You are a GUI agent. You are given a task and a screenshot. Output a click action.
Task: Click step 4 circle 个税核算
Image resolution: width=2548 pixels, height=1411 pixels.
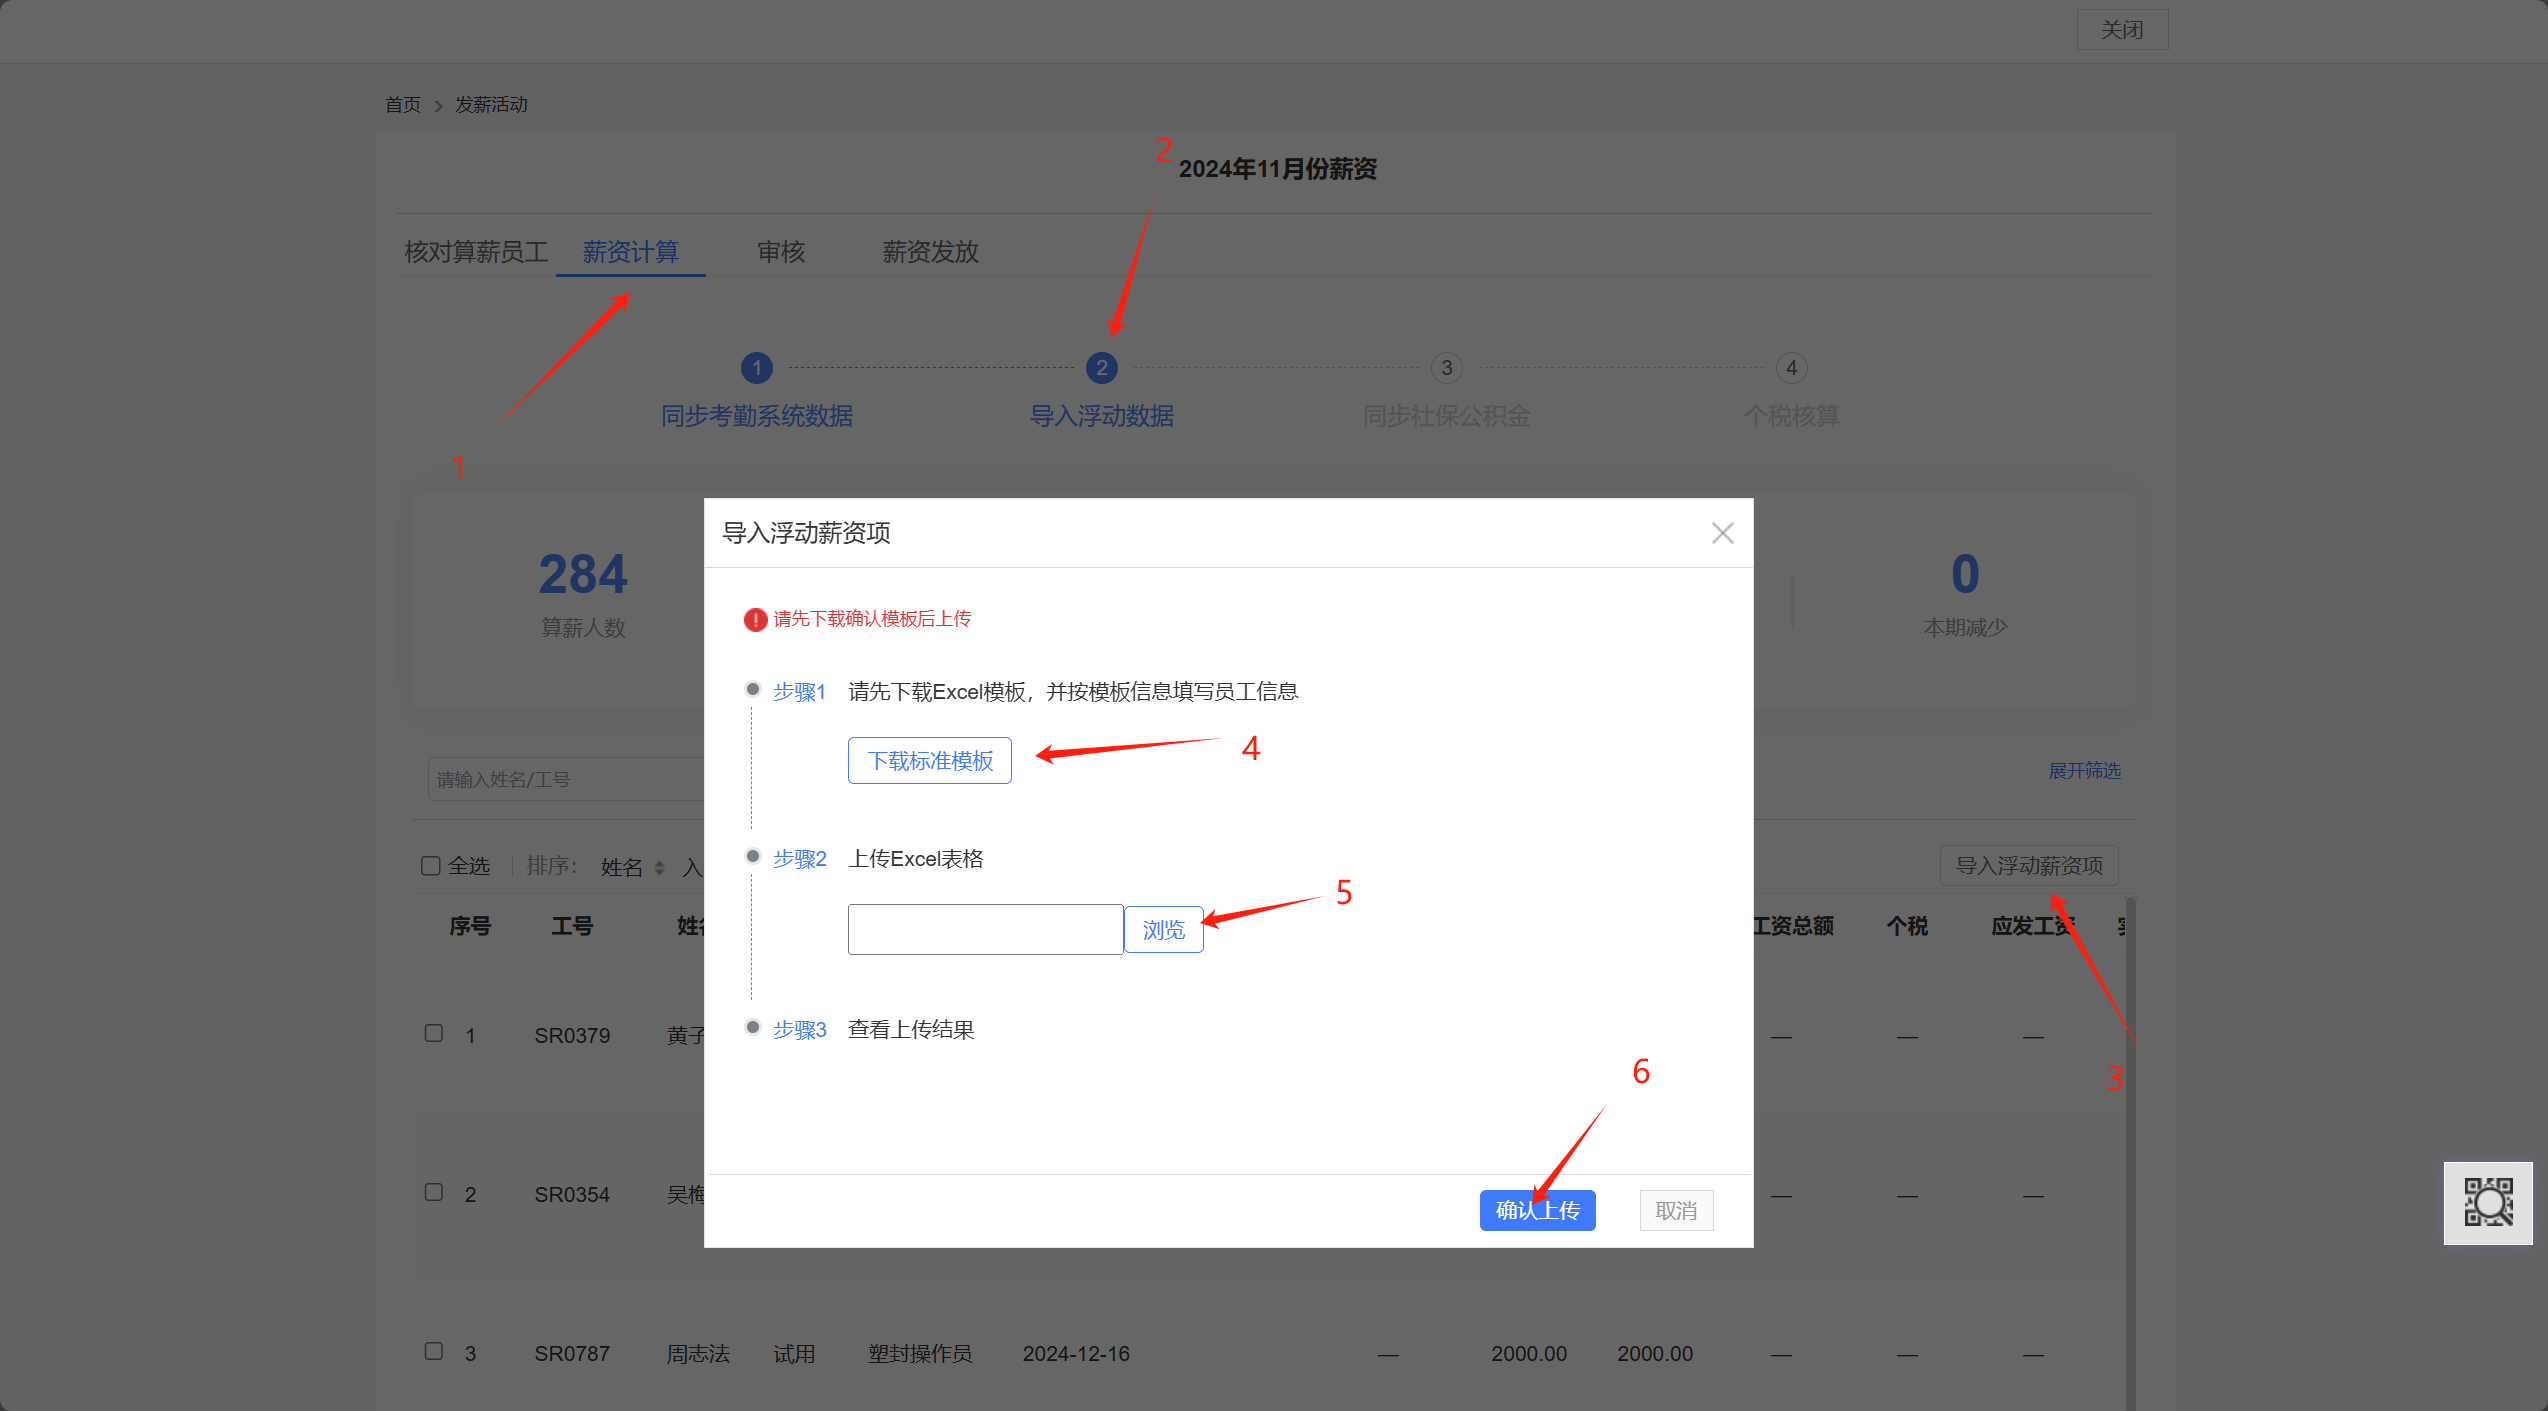(1791, 368)
